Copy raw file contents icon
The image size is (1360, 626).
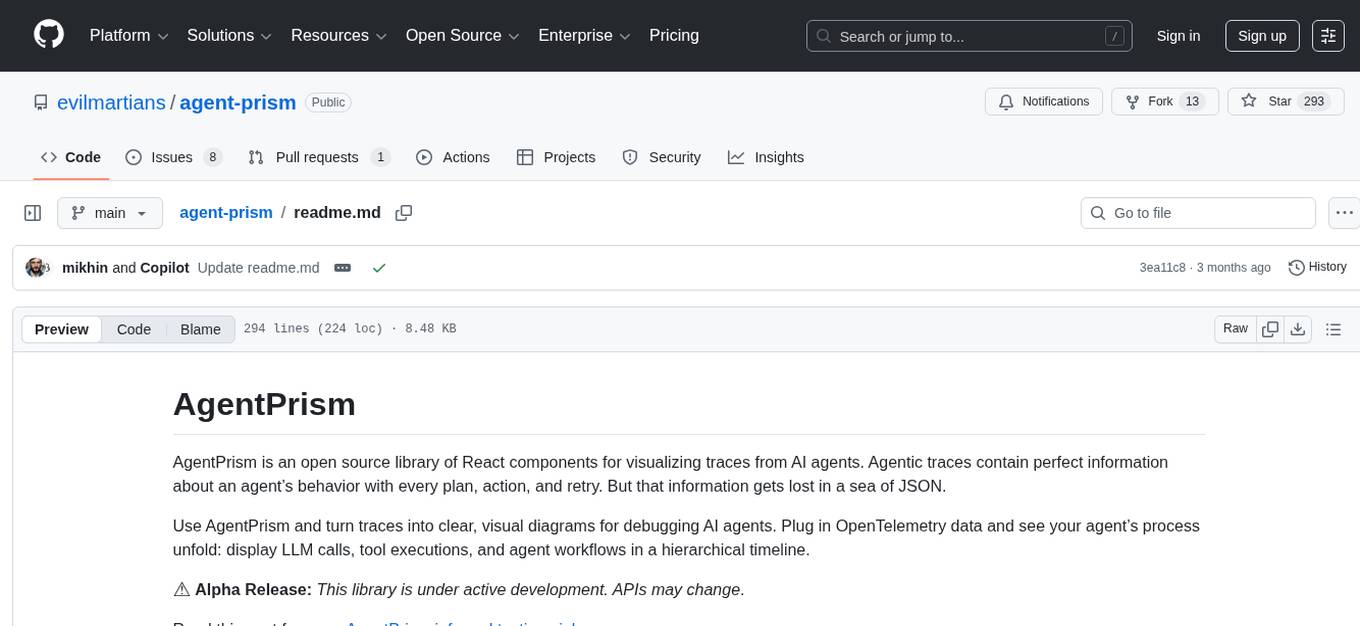1270,329
